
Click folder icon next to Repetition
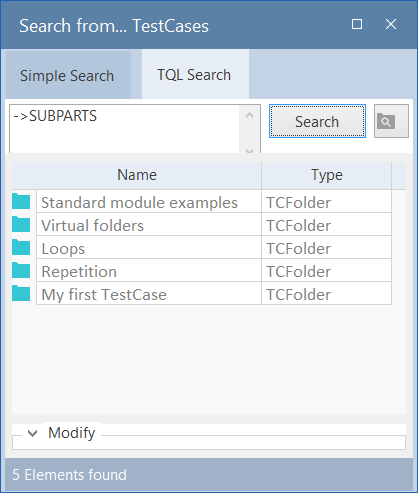click(21, 270)
